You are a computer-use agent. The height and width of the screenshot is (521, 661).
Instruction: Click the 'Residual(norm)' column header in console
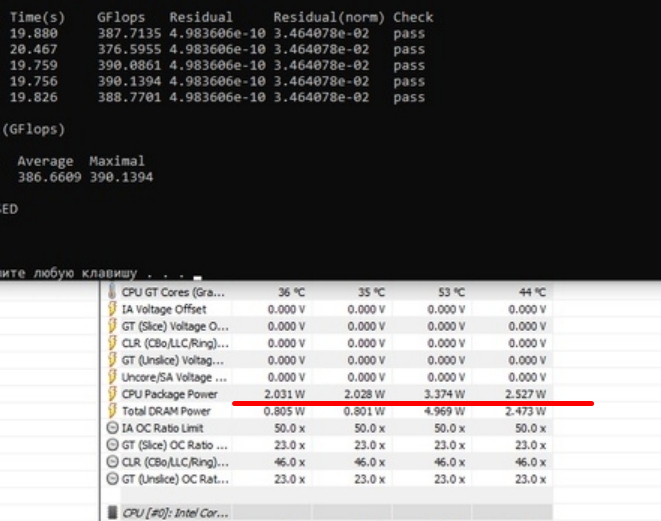[329, 18]
